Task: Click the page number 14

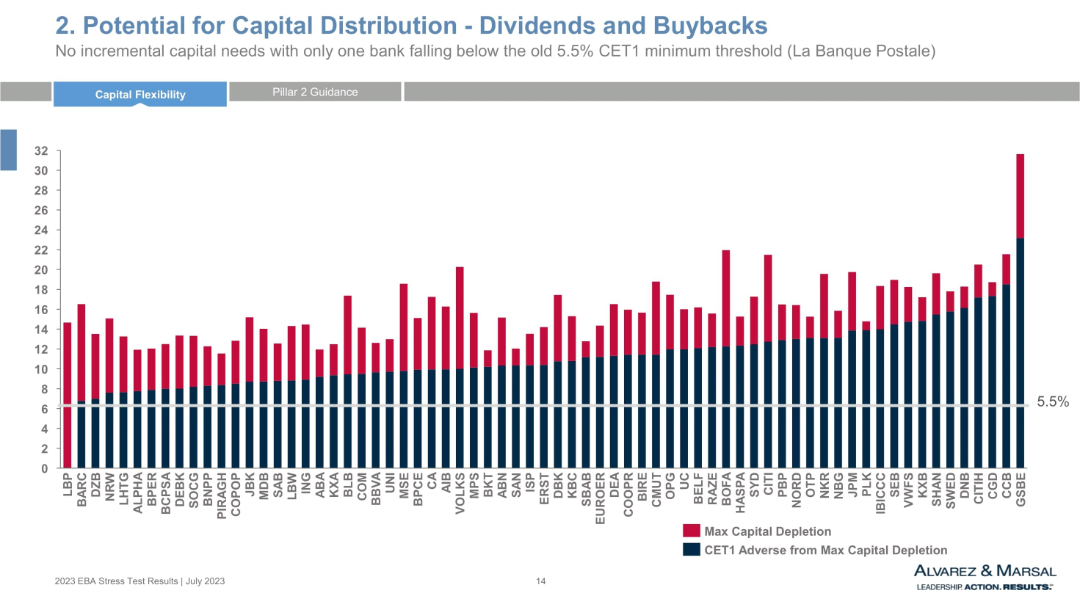Action: (541, 581)
